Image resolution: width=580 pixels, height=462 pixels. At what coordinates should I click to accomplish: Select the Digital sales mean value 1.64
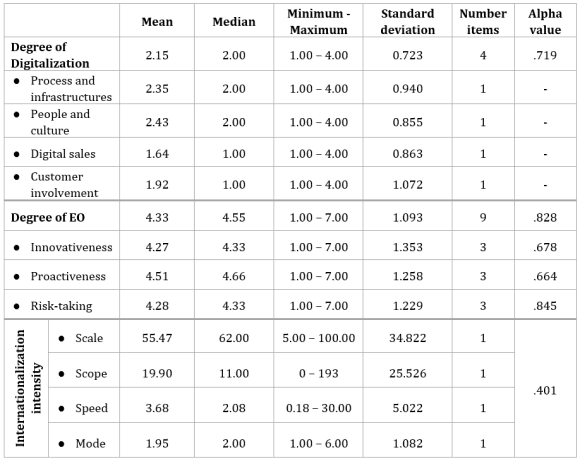[157, 154]
